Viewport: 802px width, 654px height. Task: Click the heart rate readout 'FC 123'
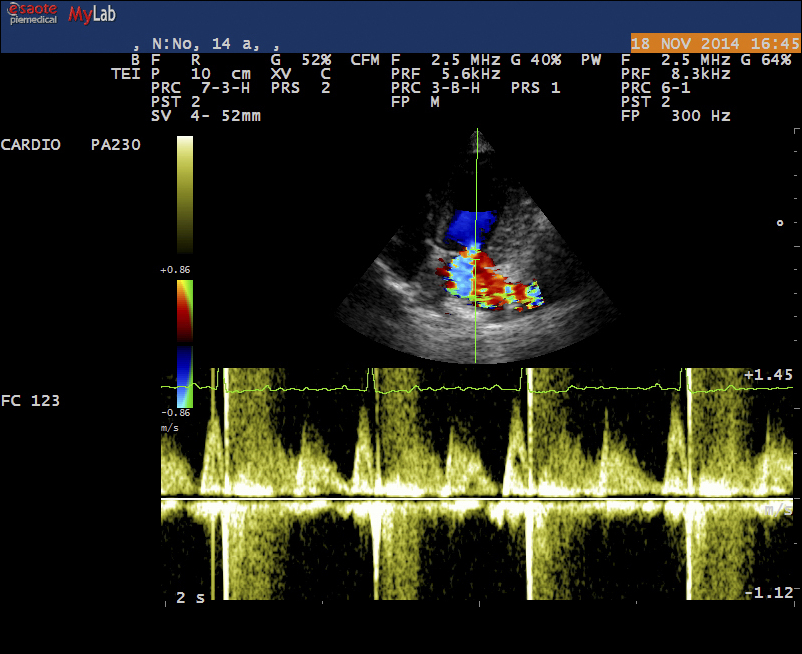point(30,400)
